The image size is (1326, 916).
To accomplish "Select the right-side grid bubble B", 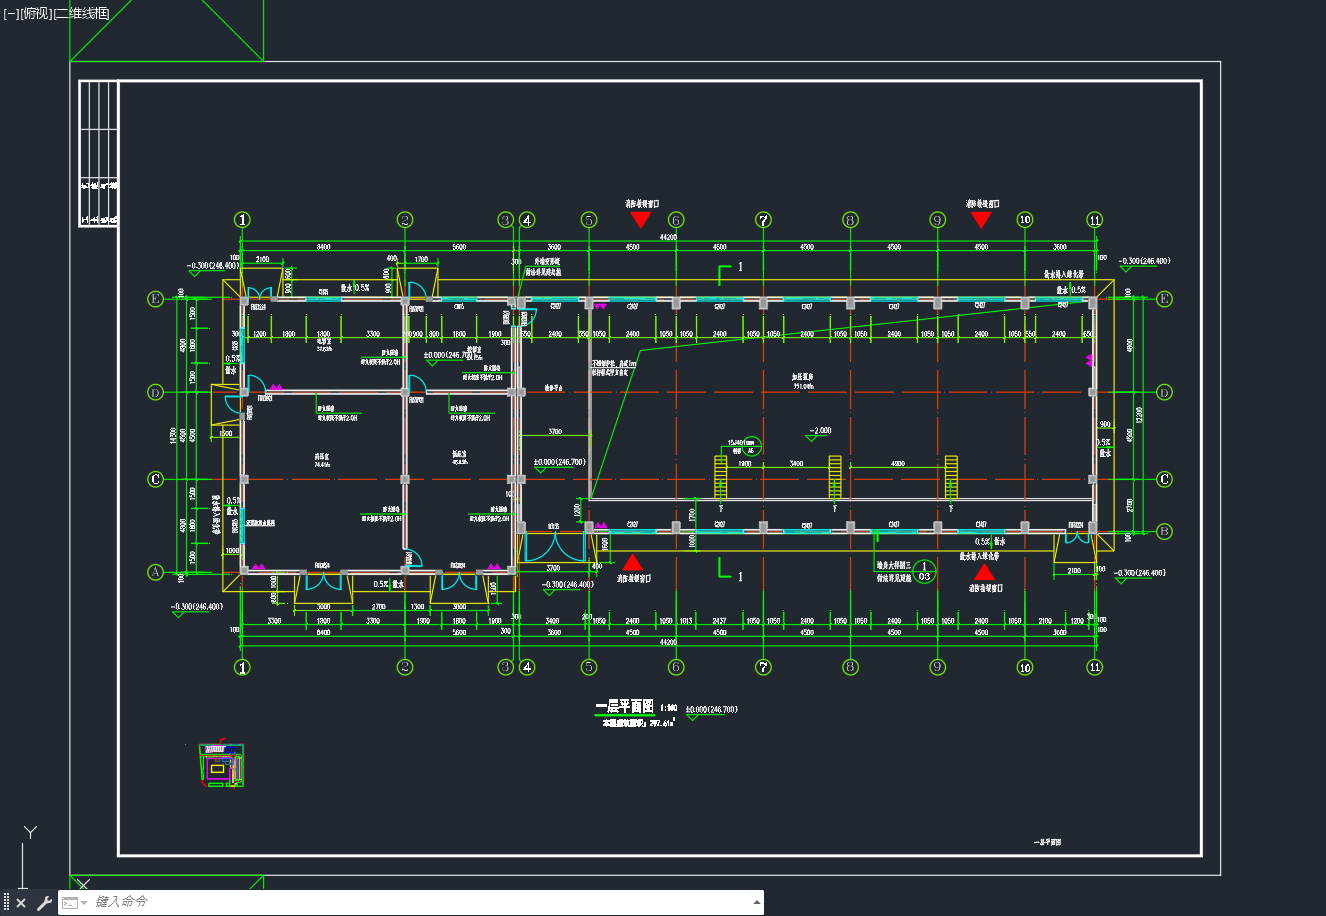I will 1164,531.
